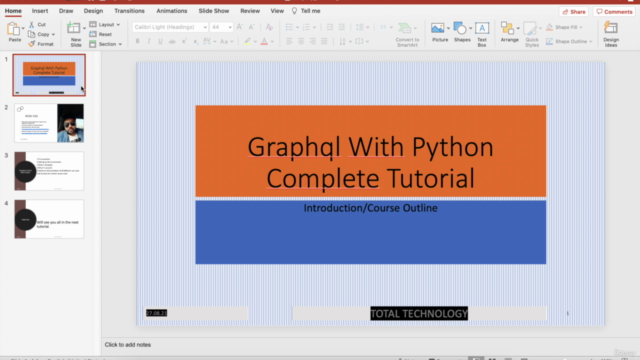Screen dimensions: 640x360
Task: Click the Share button
Action: tap(574, 12)
